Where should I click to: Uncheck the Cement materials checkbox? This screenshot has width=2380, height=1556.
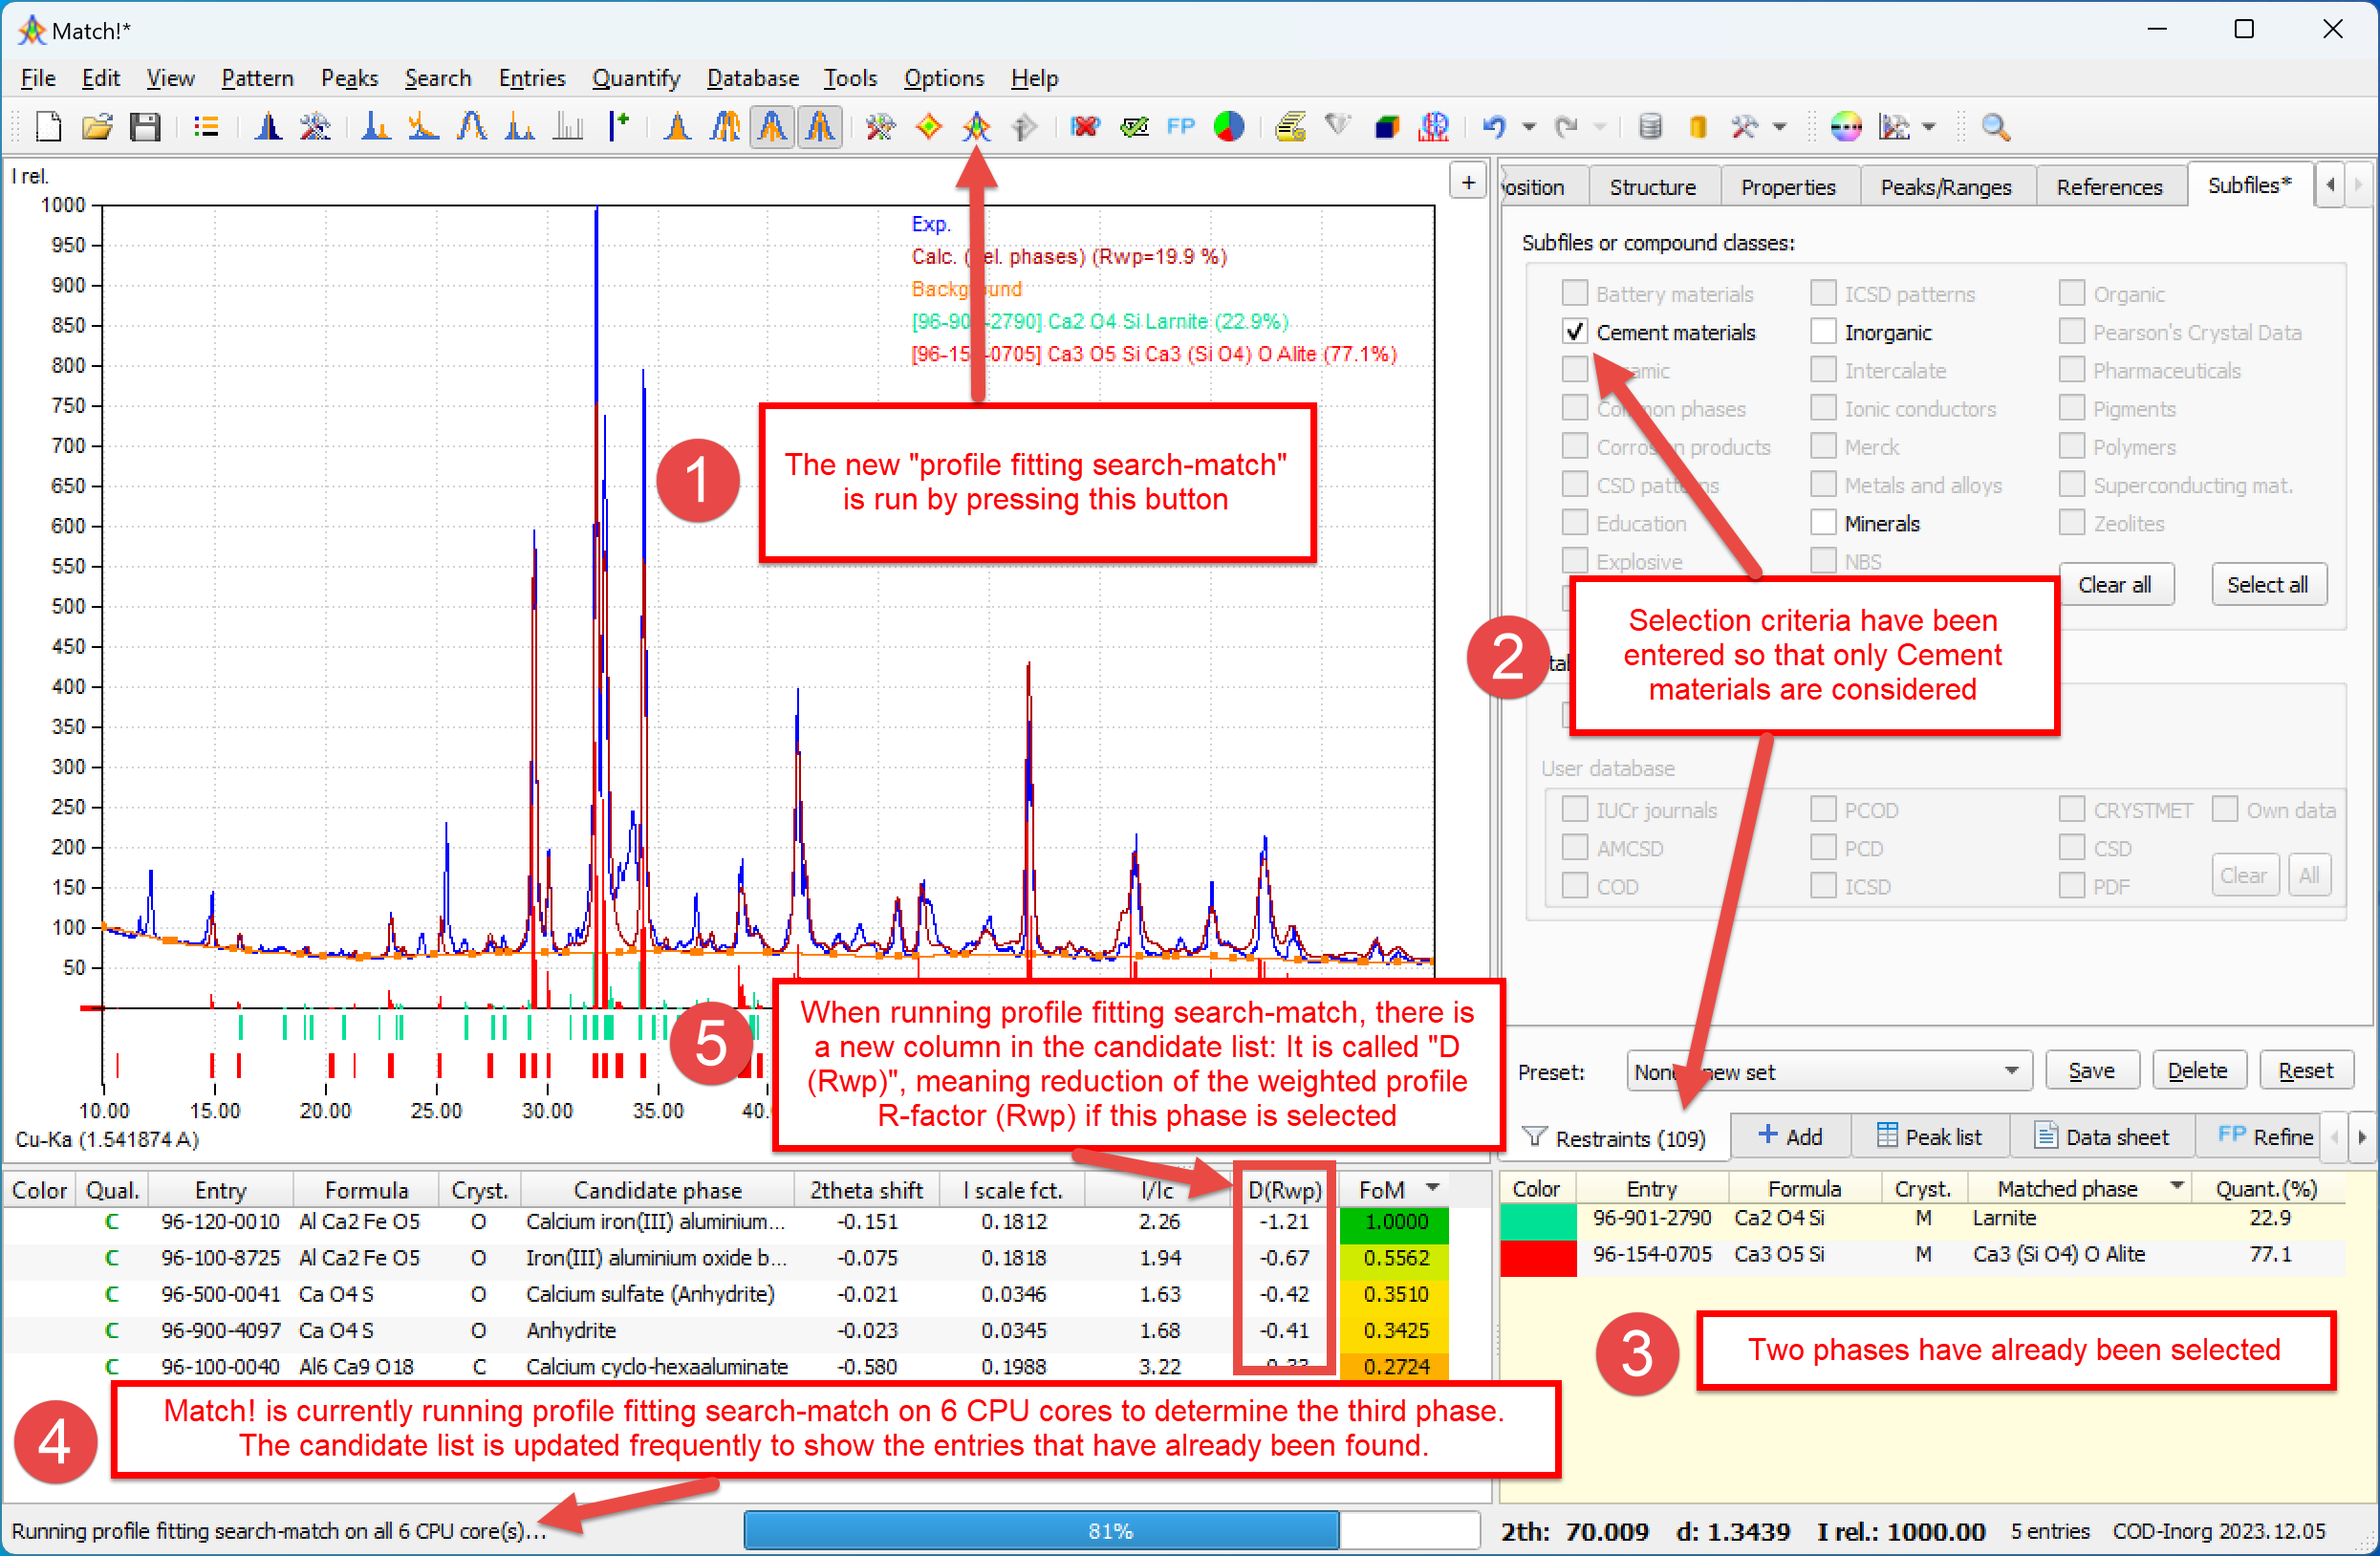[1574, 331]
